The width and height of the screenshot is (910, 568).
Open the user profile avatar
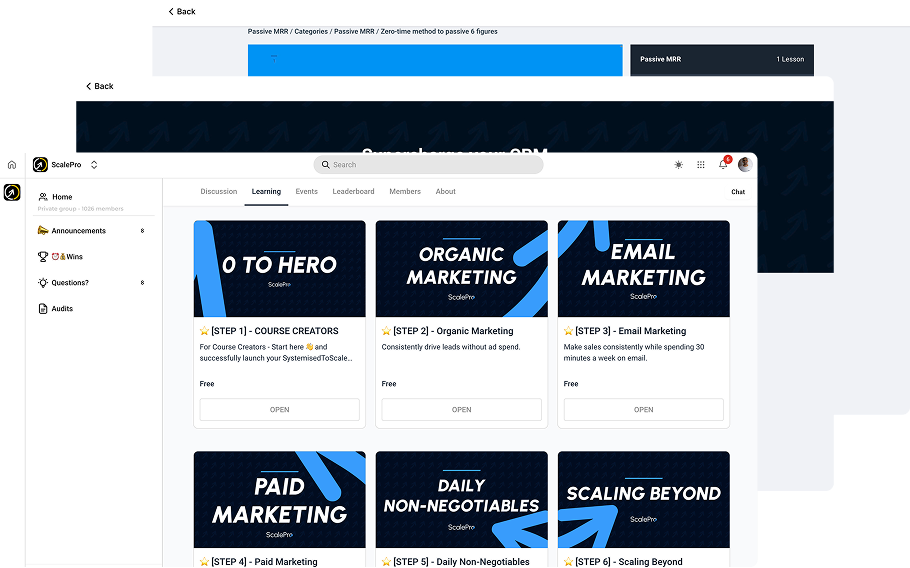pyautogui.click(x=745, y=165)
